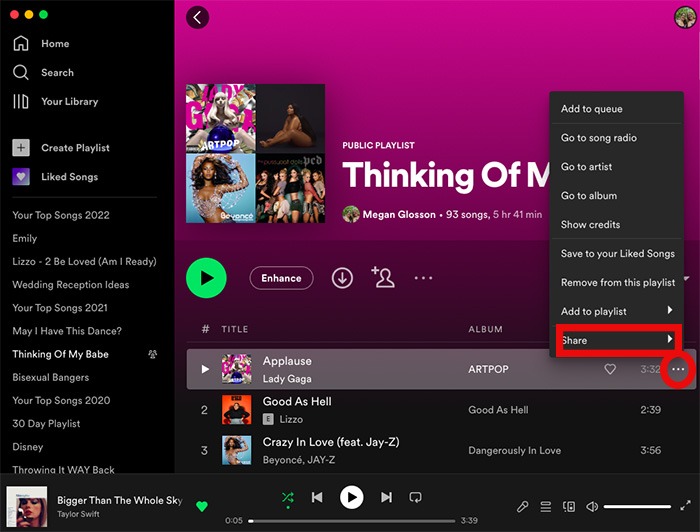Skip to the next track
The height and width of the screenshot is (532, 700).
tap(386, 497)
